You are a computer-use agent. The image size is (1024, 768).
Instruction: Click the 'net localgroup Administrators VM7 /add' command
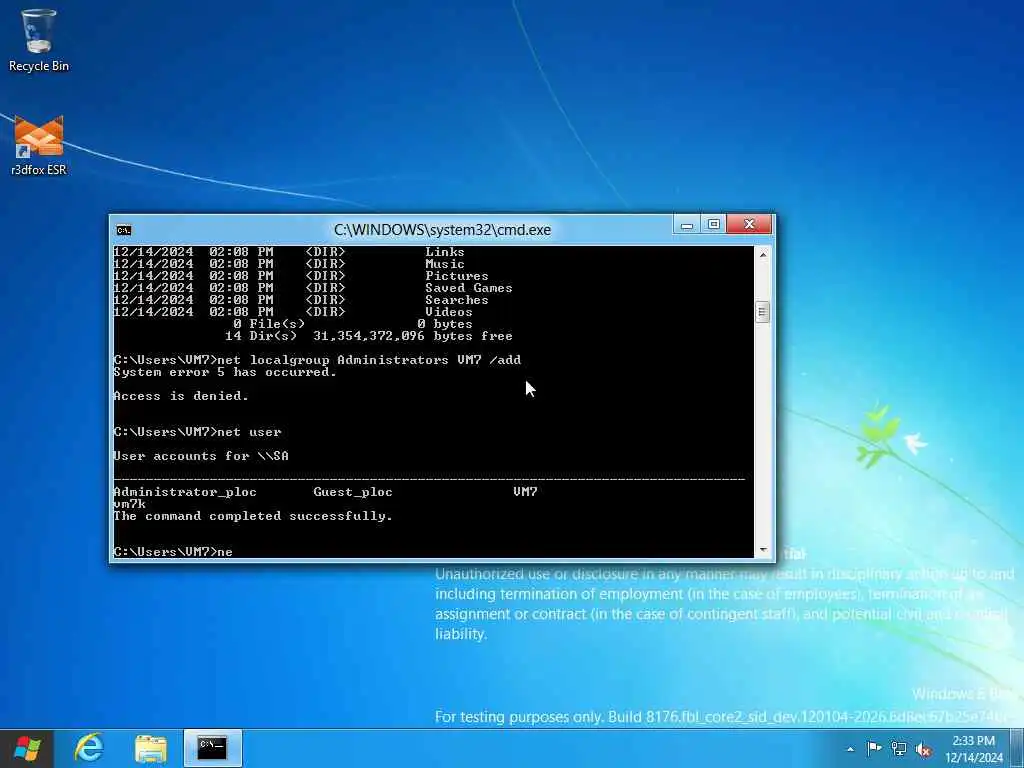[x=369, y=360]
